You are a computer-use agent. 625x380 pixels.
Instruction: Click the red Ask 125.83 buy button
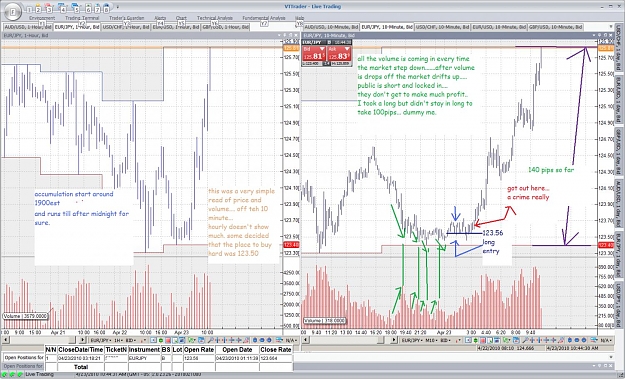click(339, 53)
